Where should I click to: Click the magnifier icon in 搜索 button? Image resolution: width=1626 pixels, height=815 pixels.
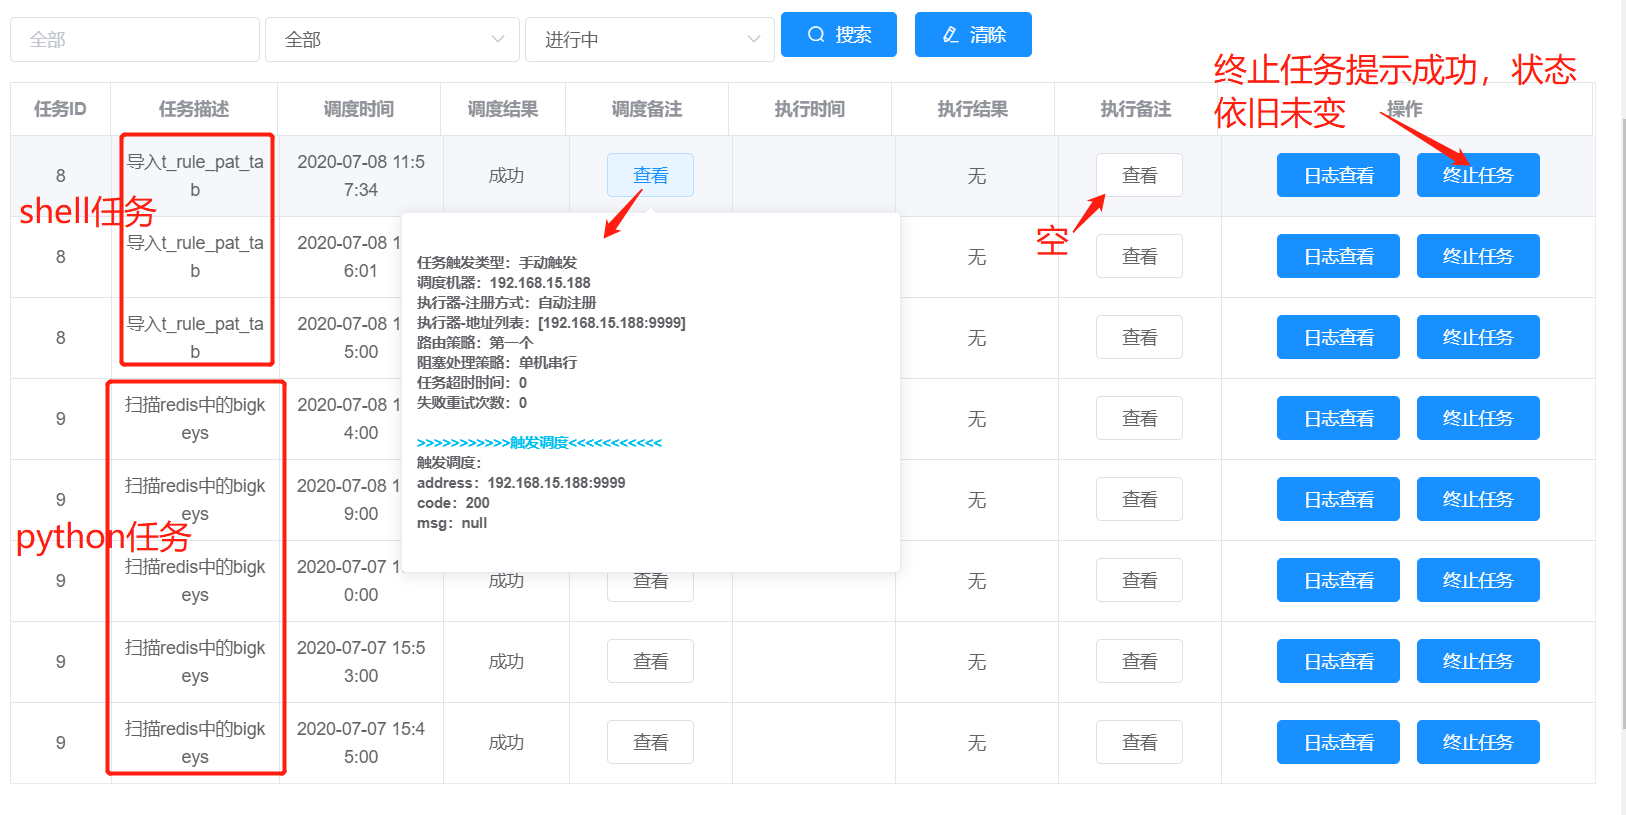pos(816,35)
